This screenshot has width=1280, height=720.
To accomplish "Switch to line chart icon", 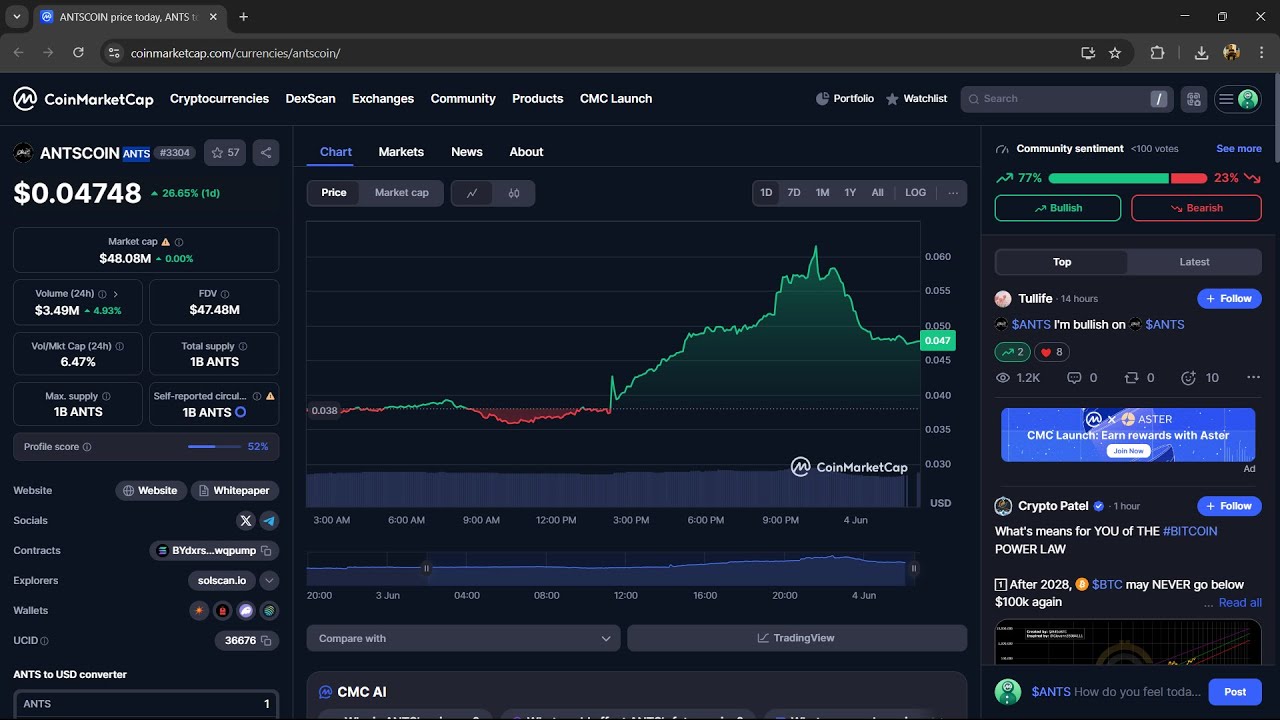I will (x=472, y=193).
